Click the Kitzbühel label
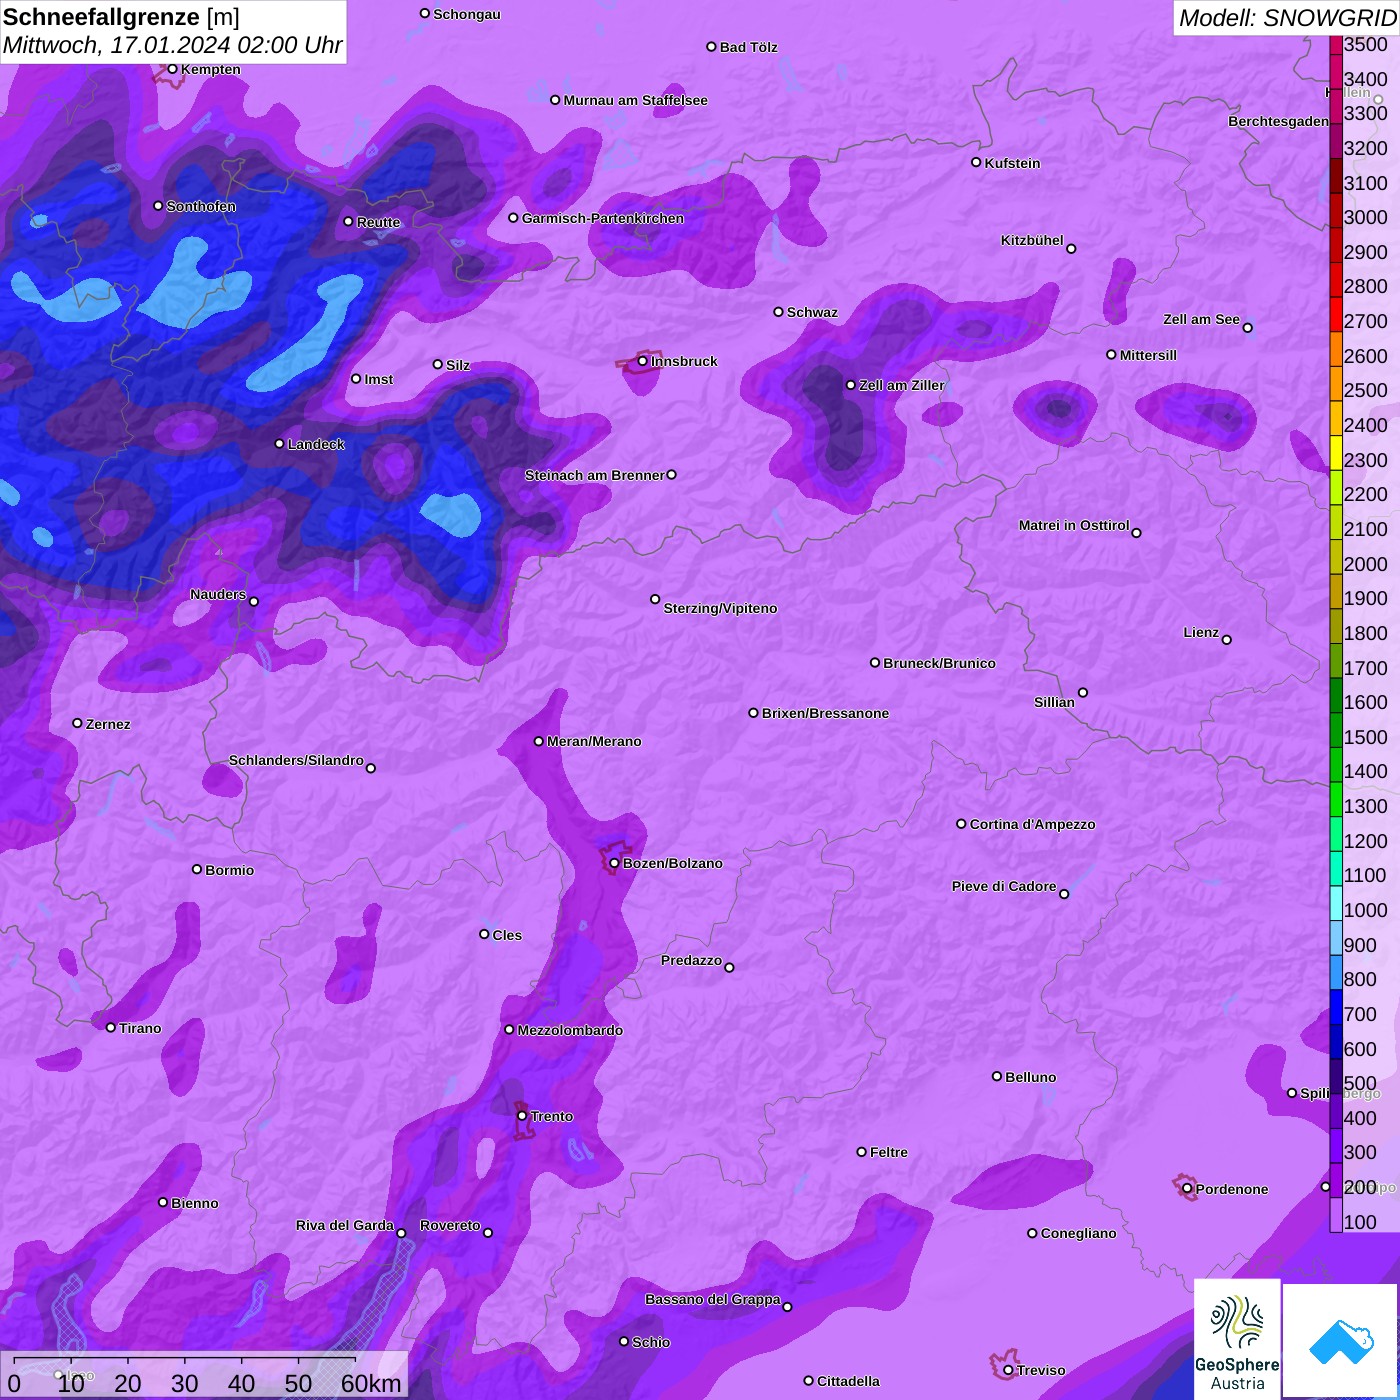Image resolution: width=1400 pixels, height=1400 pixels. [1032, 240]
